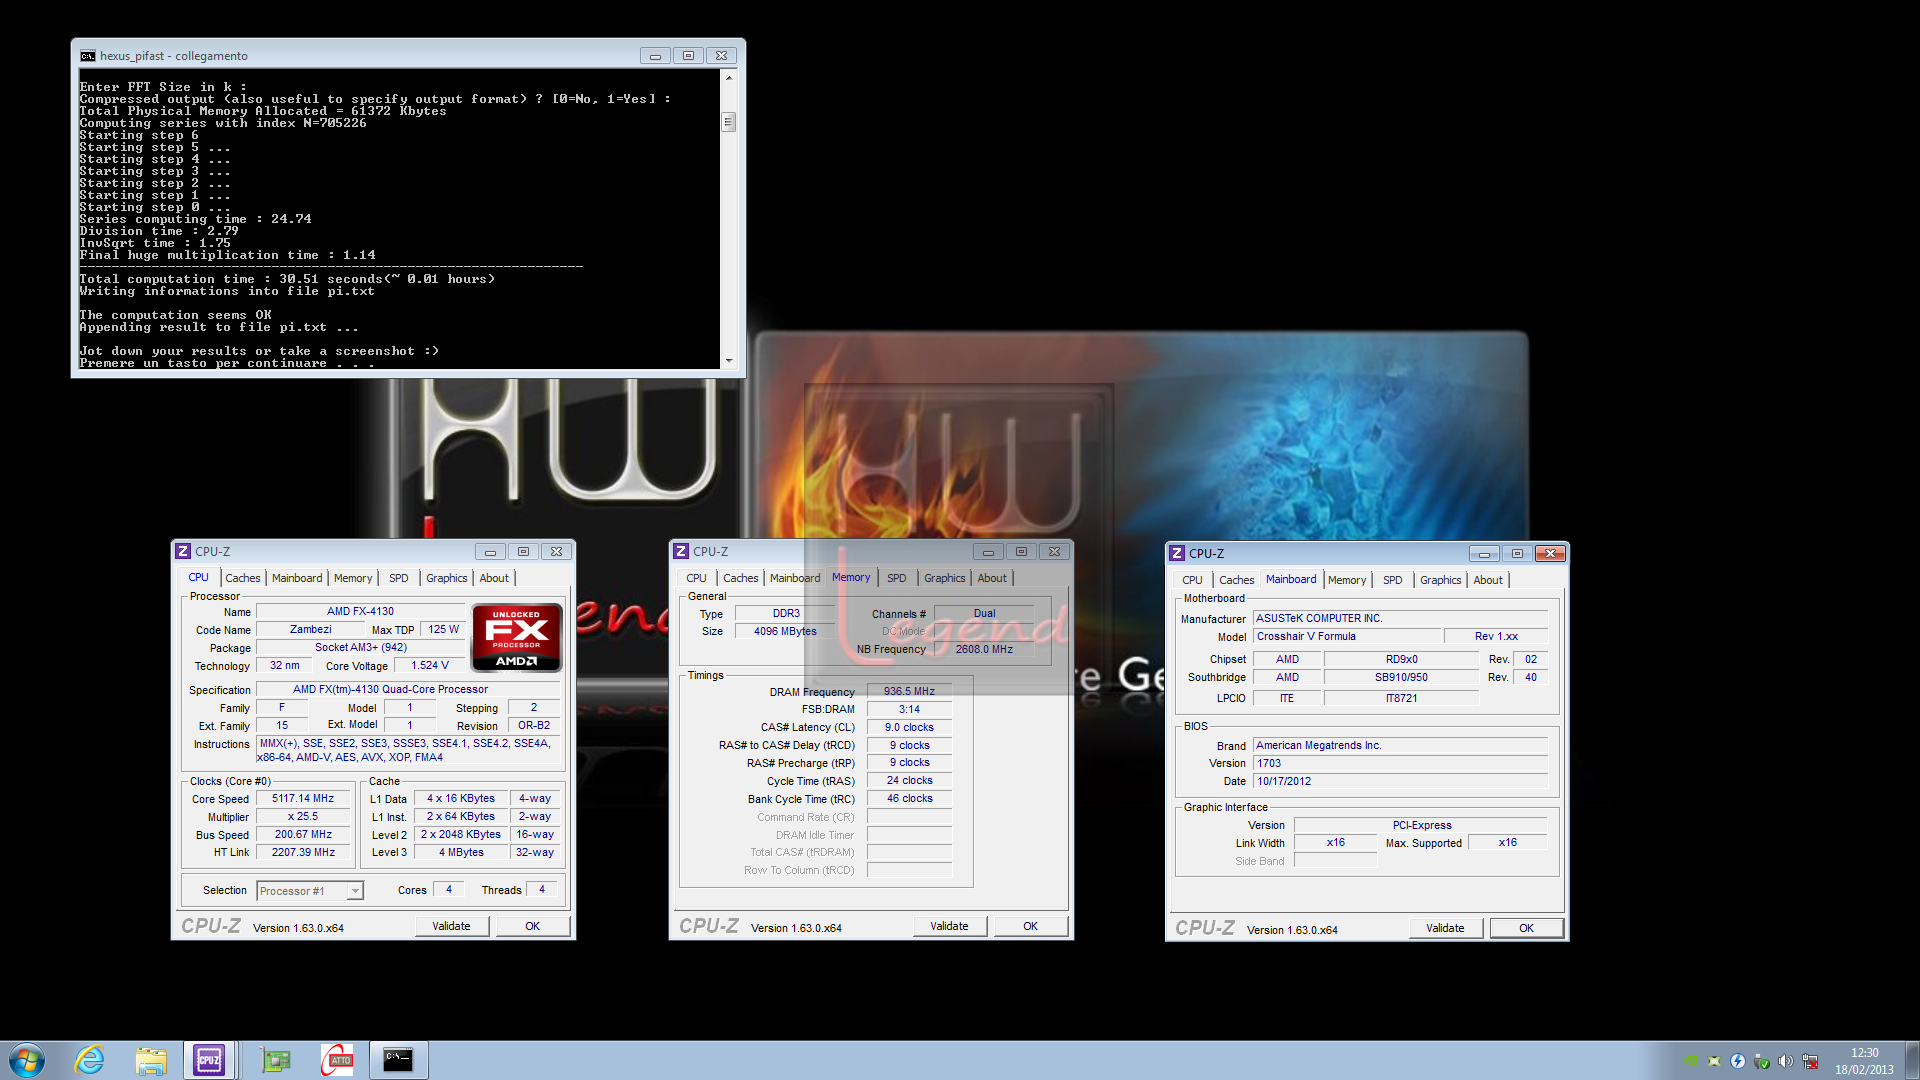This screenshot has height=1080, width=1920.
Task: Click the Core Speed value 5117.14 MHz
Action: [x=303, y=798]
